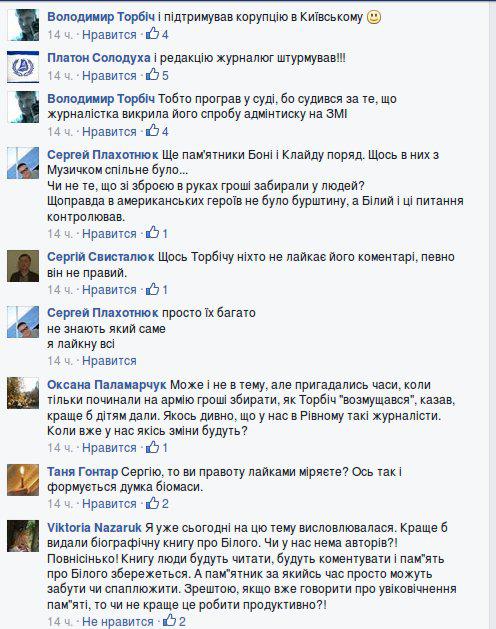
Task: Like Таня Гонтар's comment with 'Нравится'
Action: tap(109, 504)
